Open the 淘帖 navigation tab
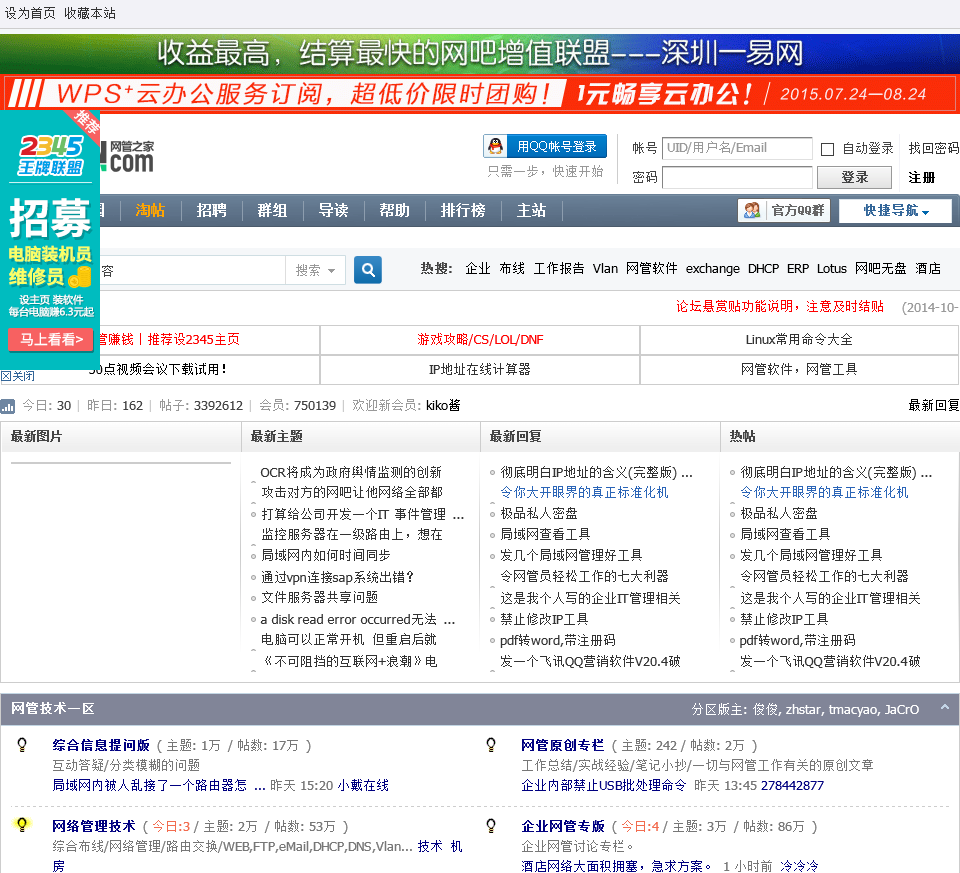The image size is (960, 873). 150,211
